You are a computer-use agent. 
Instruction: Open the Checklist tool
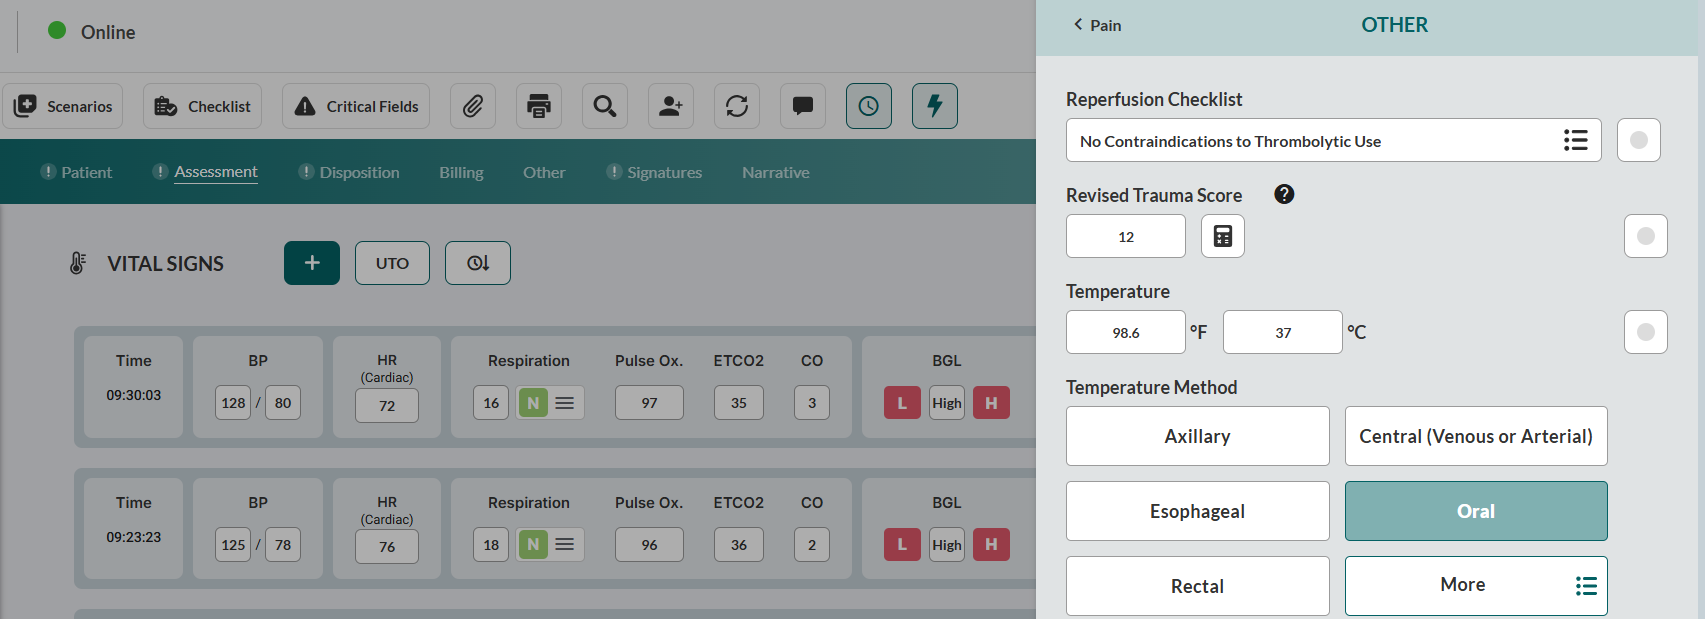tap(202, 106)
